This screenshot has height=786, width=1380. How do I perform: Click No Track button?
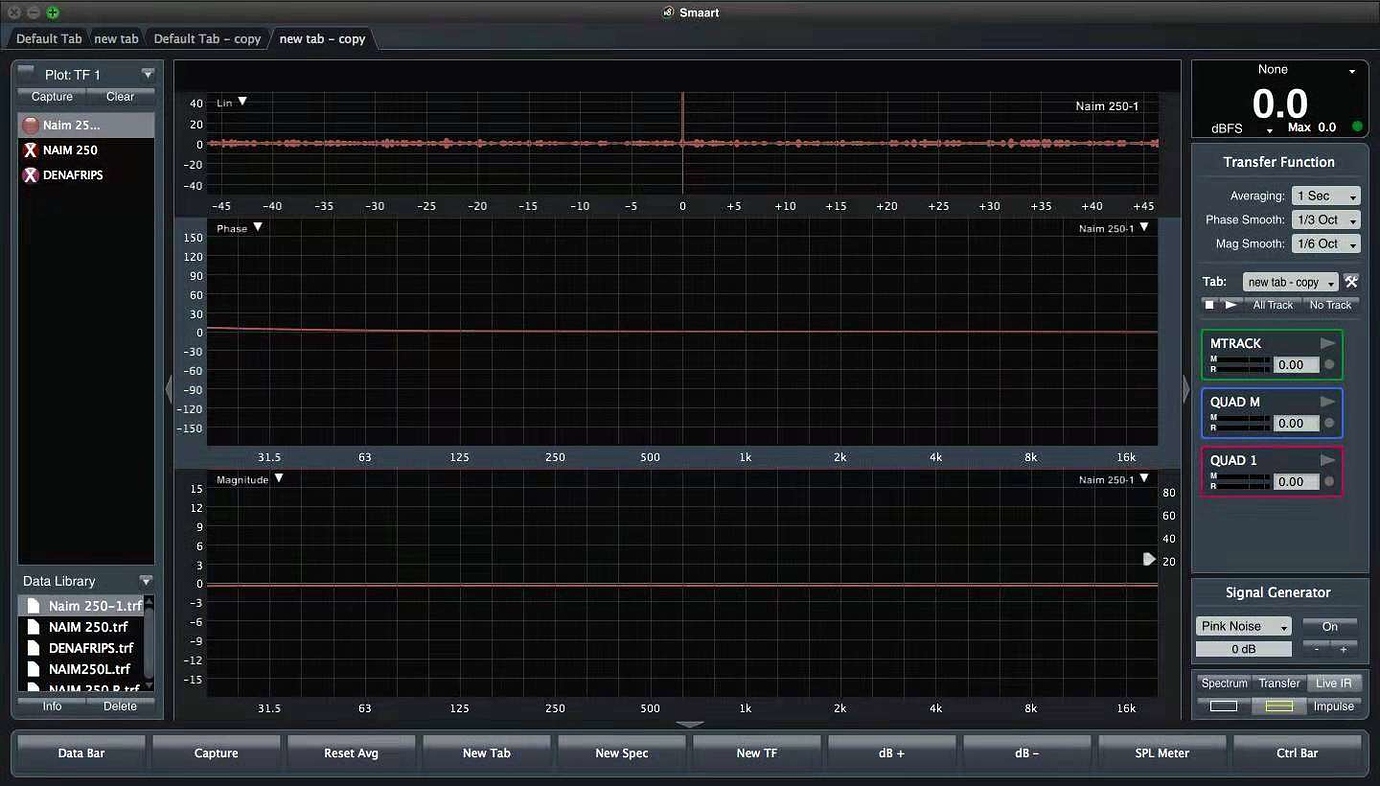[x=1330, y=305]
